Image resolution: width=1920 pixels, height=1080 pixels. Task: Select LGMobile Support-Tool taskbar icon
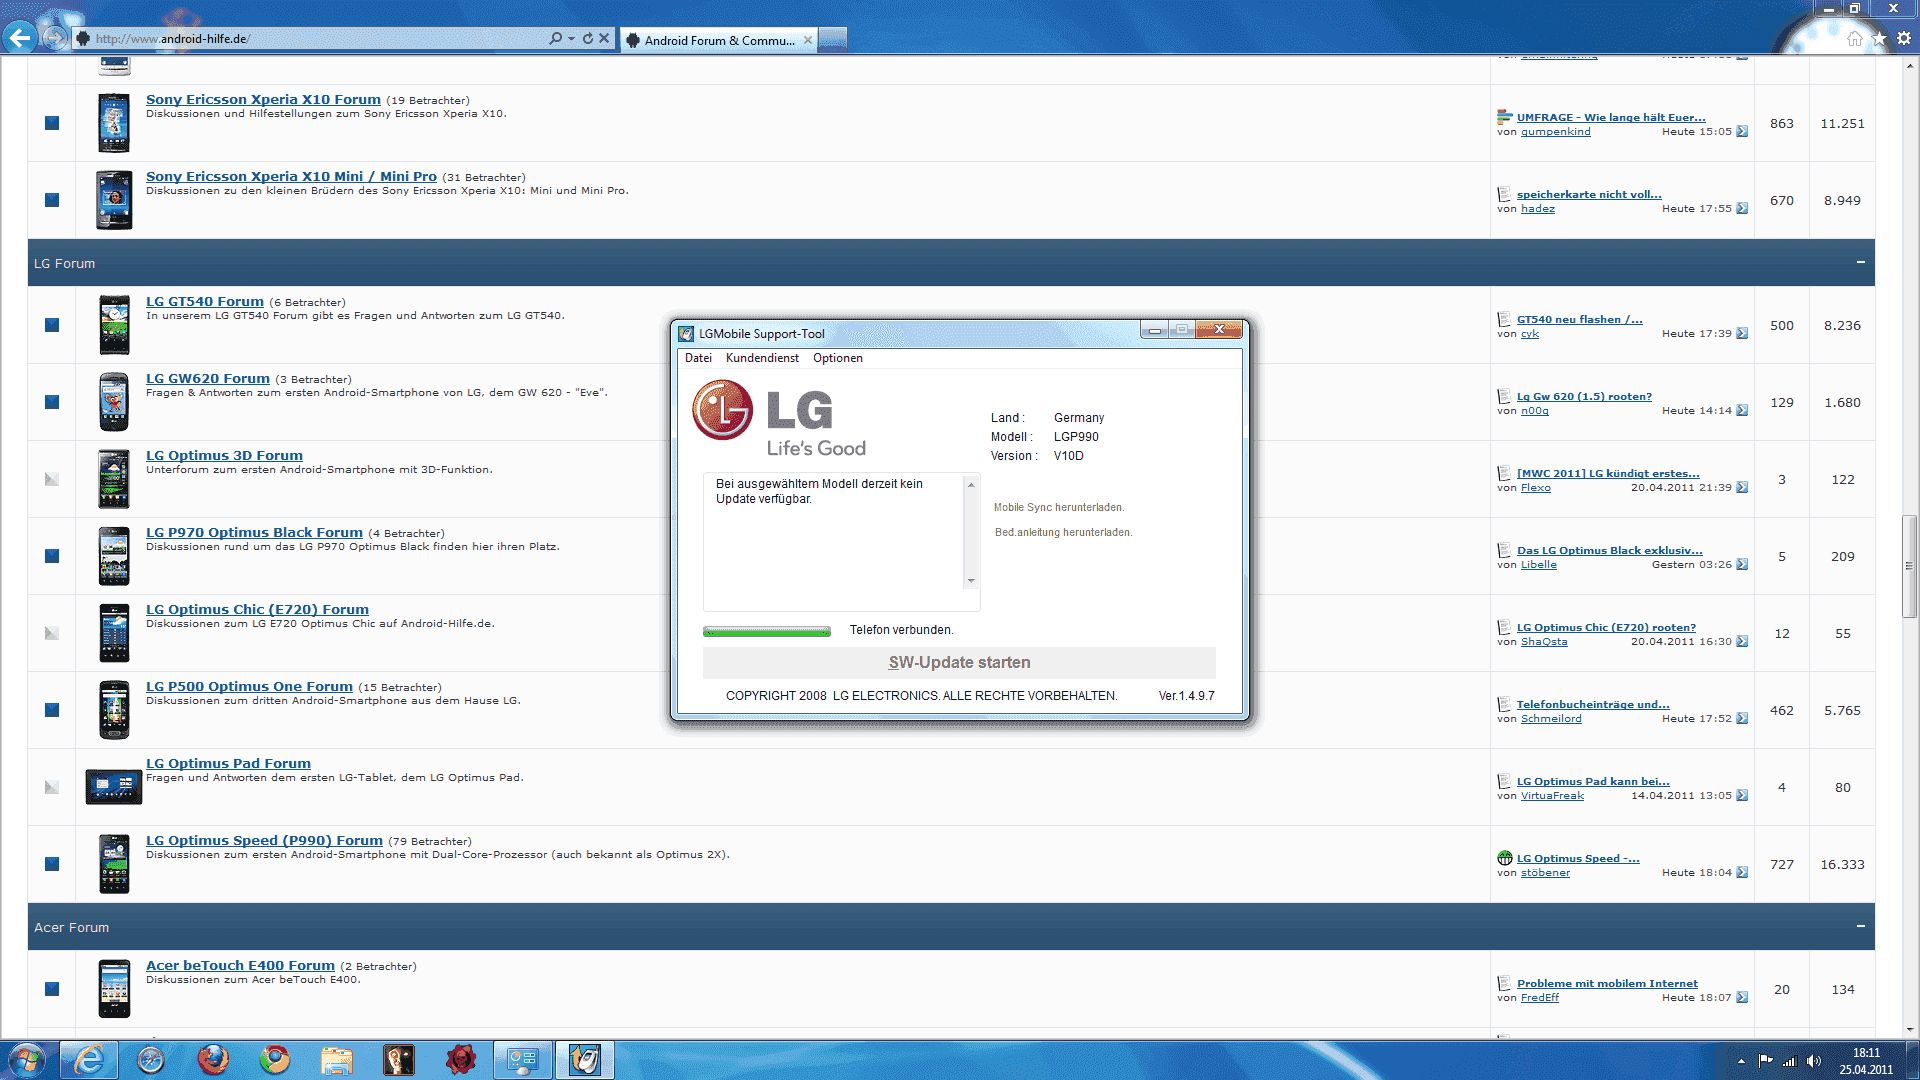585,1060
